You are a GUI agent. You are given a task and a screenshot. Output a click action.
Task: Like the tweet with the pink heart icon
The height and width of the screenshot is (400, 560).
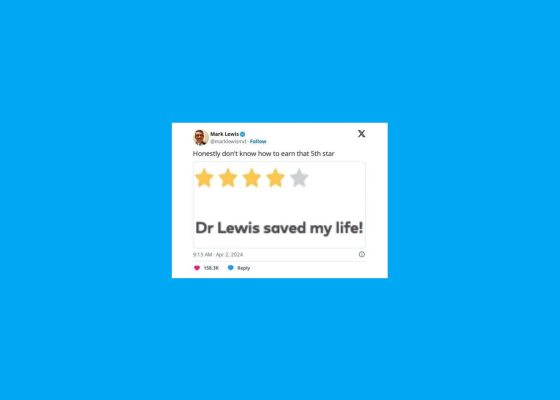(197, 268)
